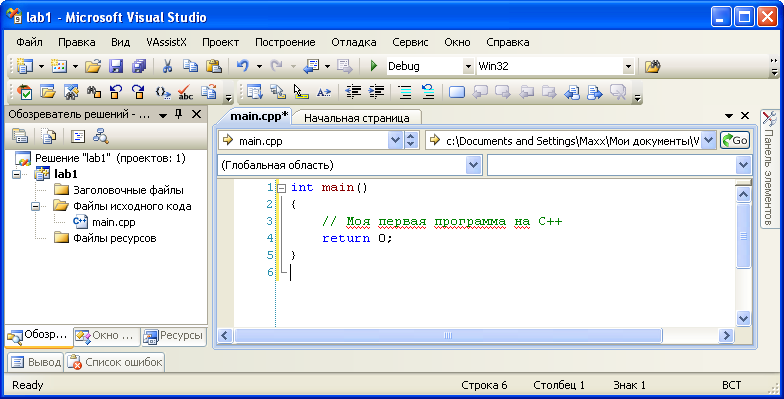Save main.cpp with the floppy disk icon
The width and height of the screenshot is (784, 399).
pos(116,66)
